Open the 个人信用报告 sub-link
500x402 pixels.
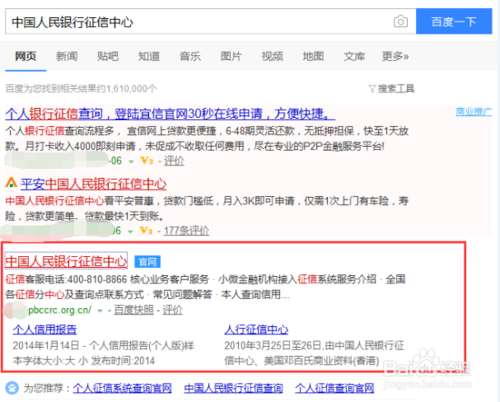(x=45, y=329)
